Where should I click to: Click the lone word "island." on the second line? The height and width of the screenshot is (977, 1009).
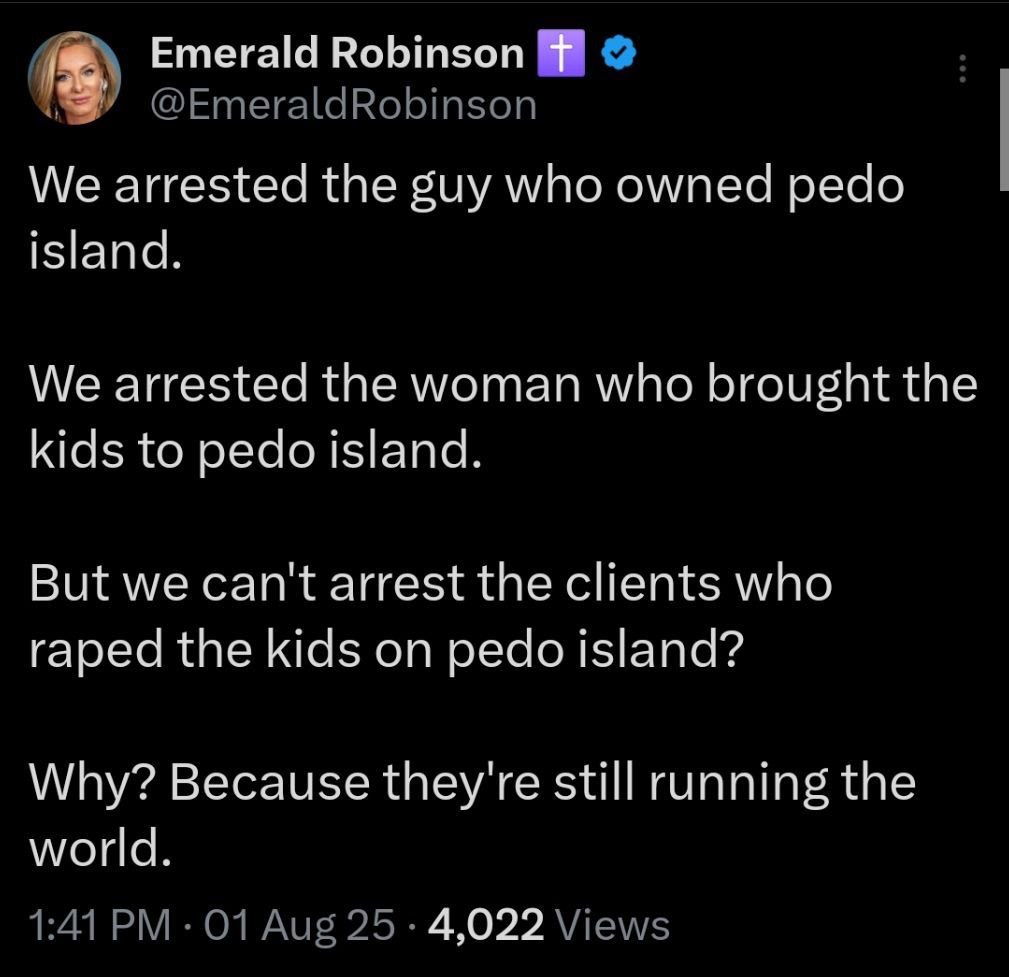(105, 253)
